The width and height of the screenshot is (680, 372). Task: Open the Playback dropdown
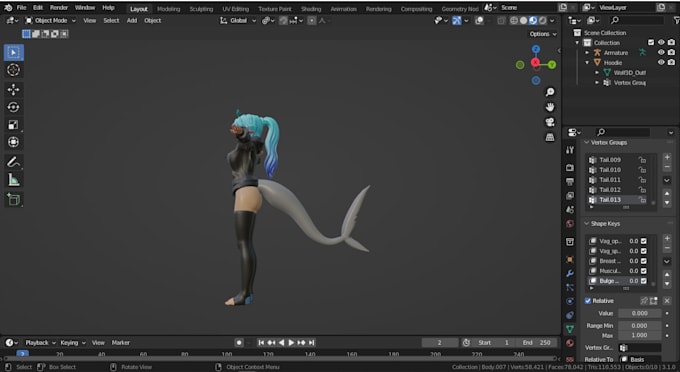40,343
